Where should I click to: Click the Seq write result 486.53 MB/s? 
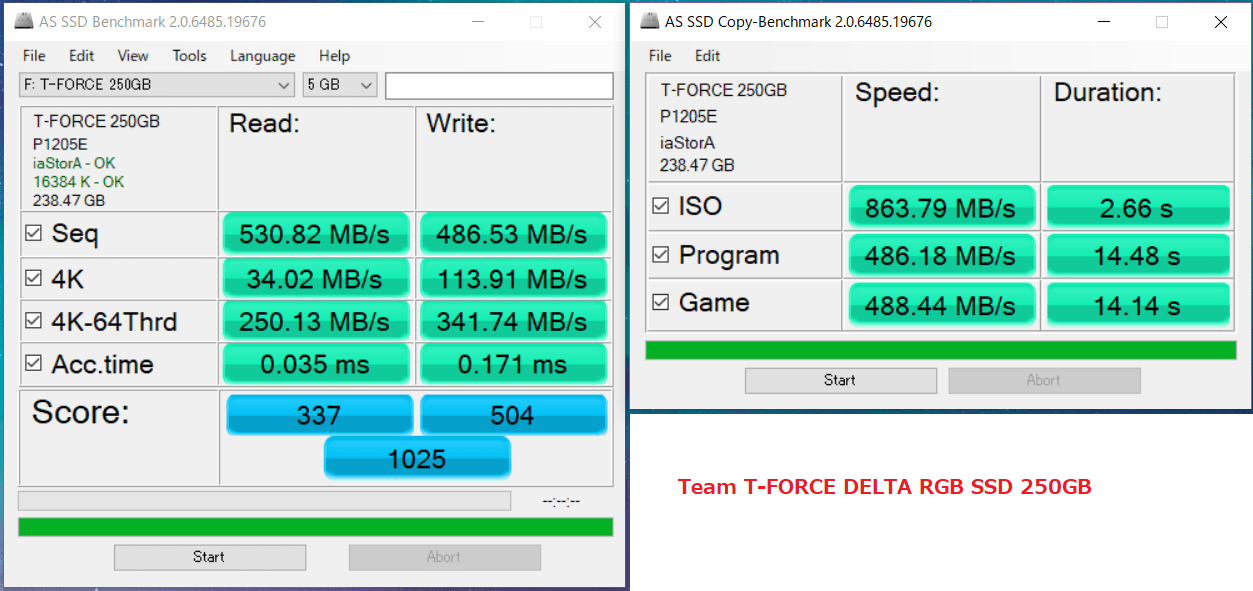coord(513,234)
